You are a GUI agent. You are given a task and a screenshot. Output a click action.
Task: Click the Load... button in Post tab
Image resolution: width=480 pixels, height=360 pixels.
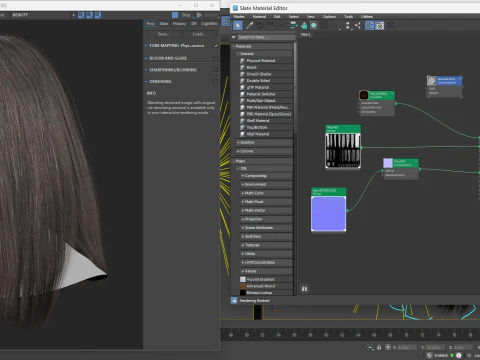point(199,34)
